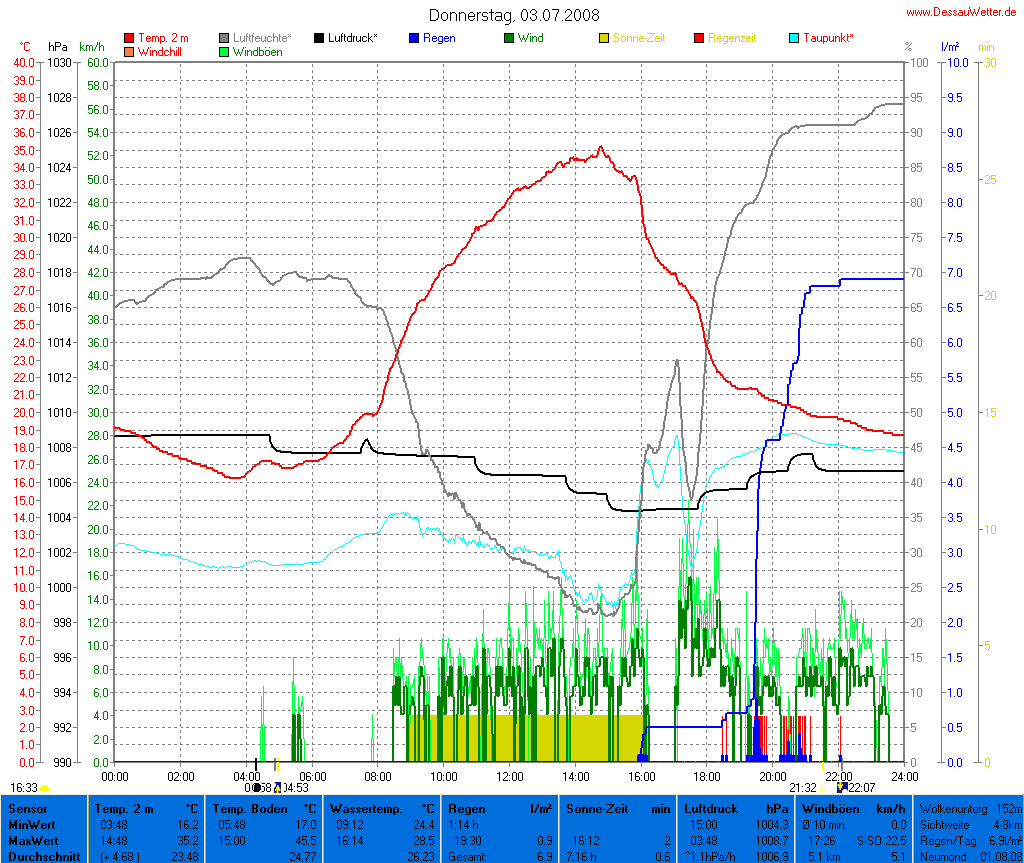The width and height of the screenshot is (1024, 863).
Task: Click the yellow sun icon next to 16:33
Action: pyautogui.click(x=45, y=789)
